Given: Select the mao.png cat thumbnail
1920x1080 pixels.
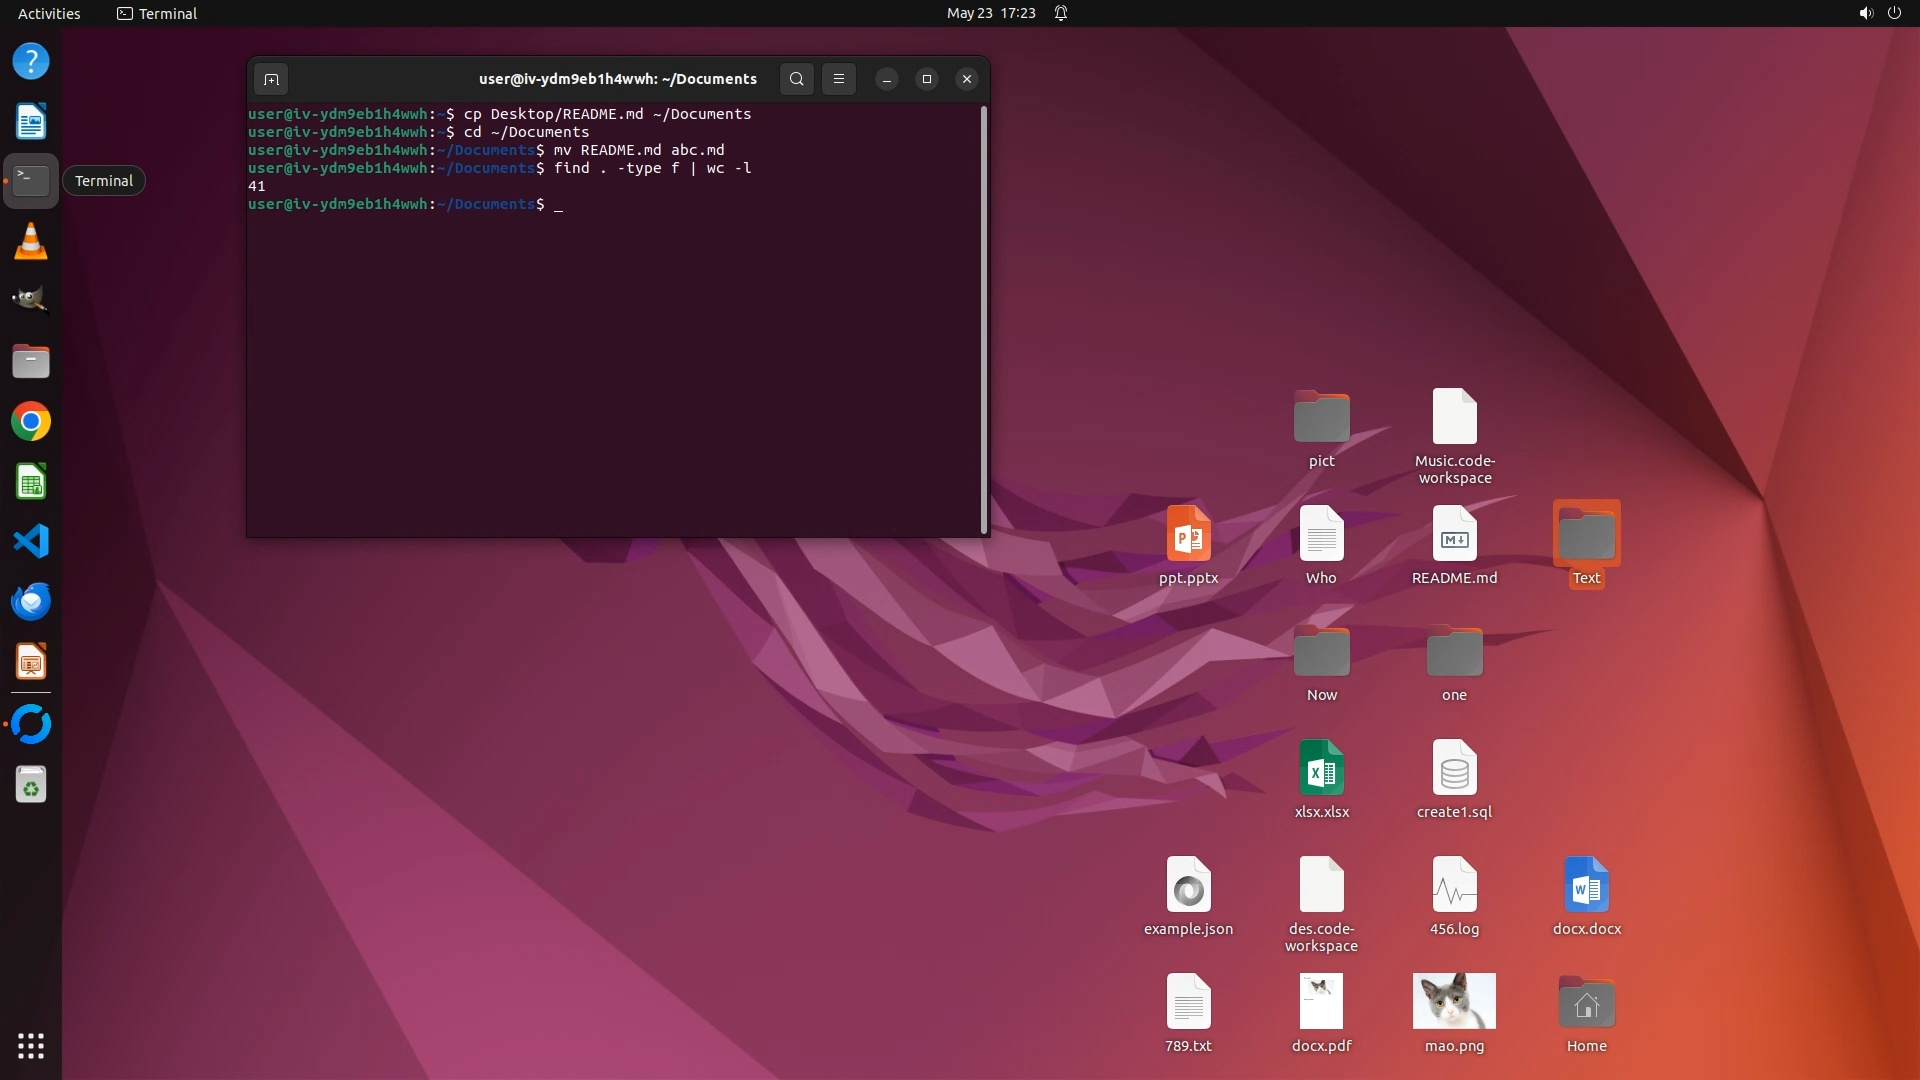Looking at the screenshot, I should 1454,1001.
